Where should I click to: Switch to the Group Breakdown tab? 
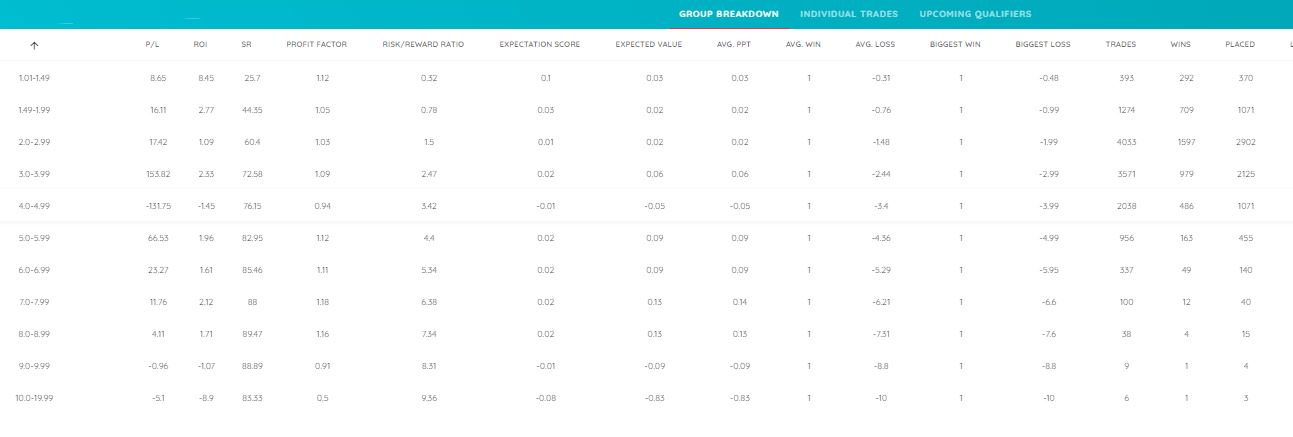pos(728,15)
